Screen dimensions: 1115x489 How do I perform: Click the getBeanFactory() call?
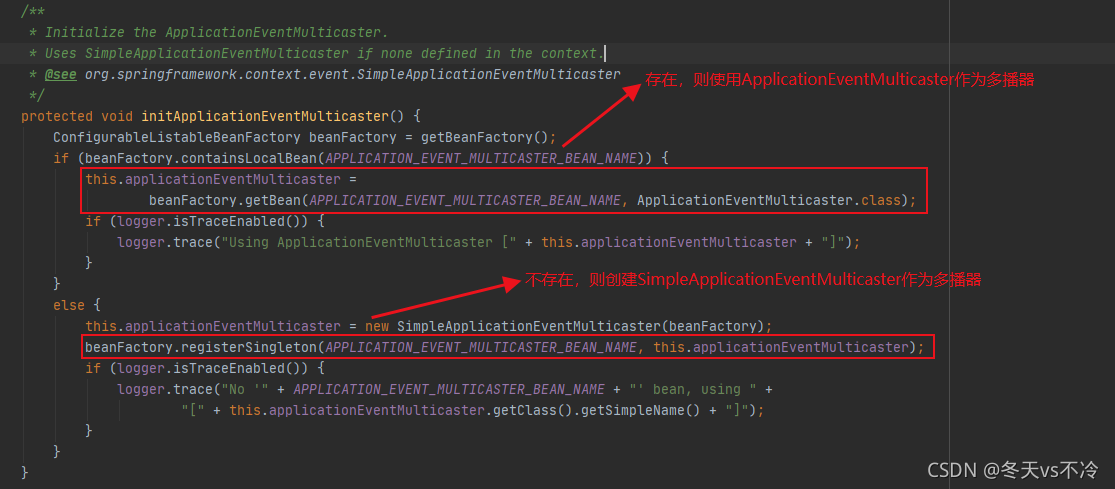click(x=483, y=137)
